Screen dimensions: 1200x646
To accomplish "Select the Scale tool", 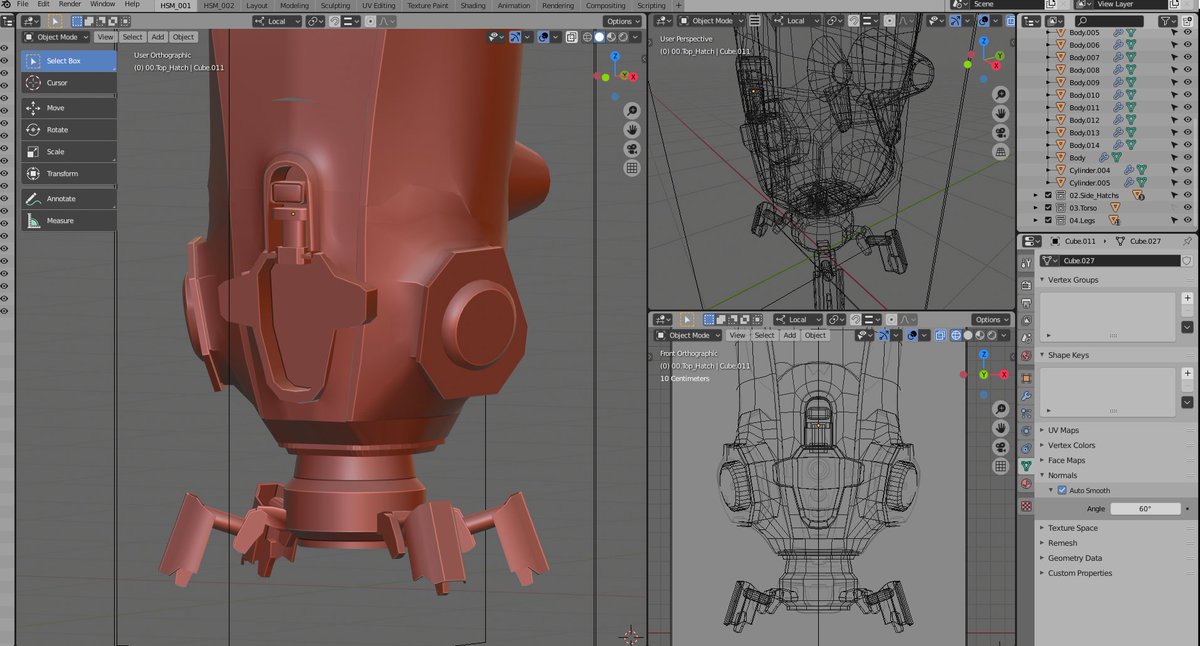I will pos(68,152).
